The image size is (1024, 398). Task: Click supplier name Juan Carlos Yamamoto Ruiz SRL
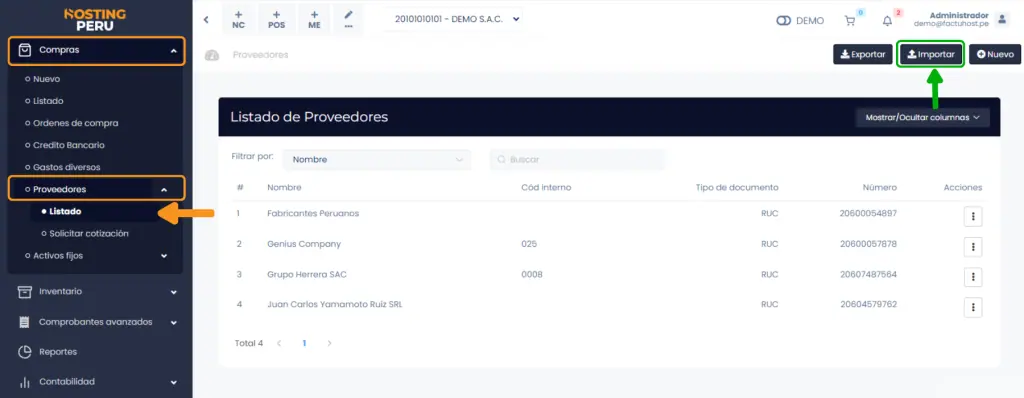coord(334,305)
